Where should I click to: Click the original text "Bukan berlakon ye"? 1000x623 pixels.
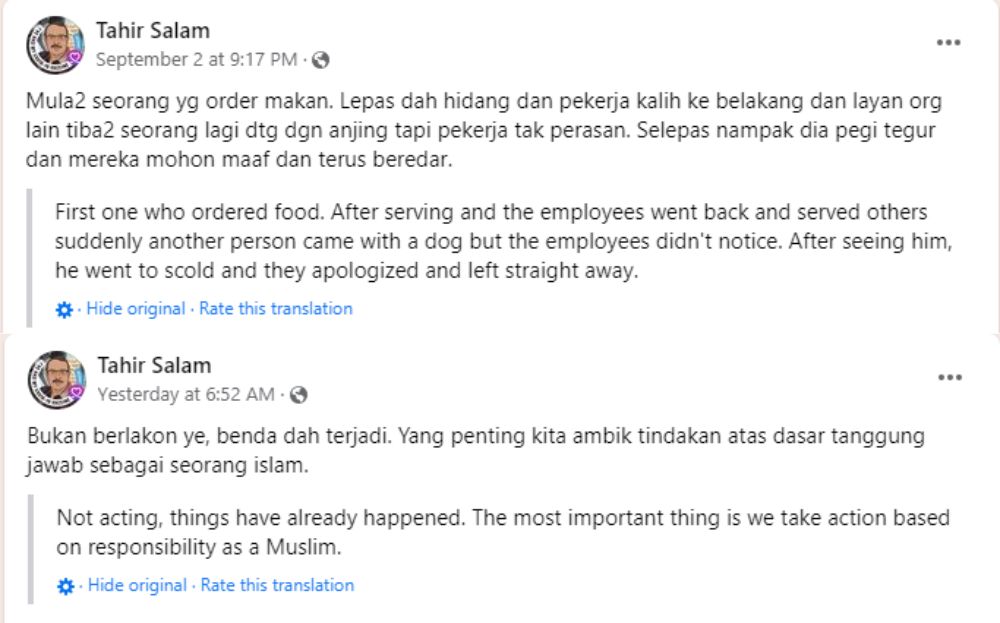(x=100, y=437)
